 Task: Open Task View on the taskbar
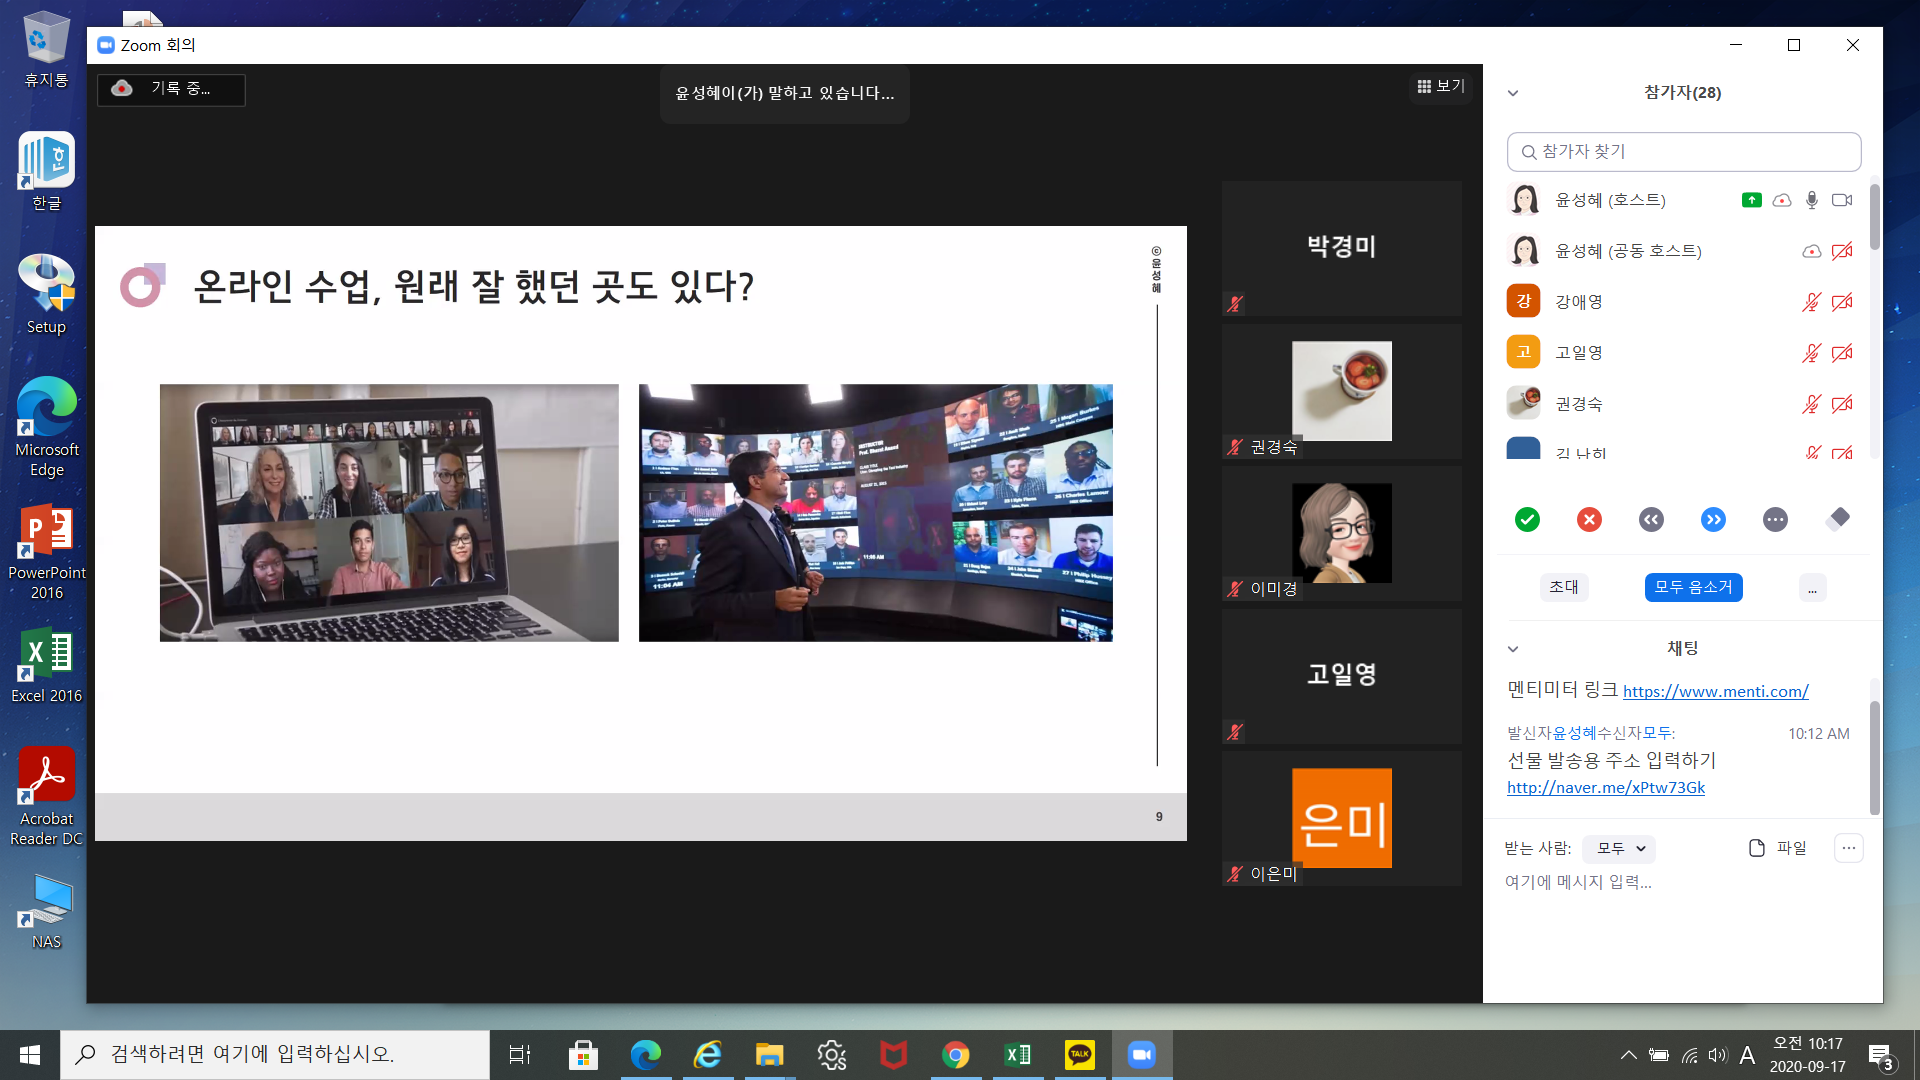[520, 1055]
